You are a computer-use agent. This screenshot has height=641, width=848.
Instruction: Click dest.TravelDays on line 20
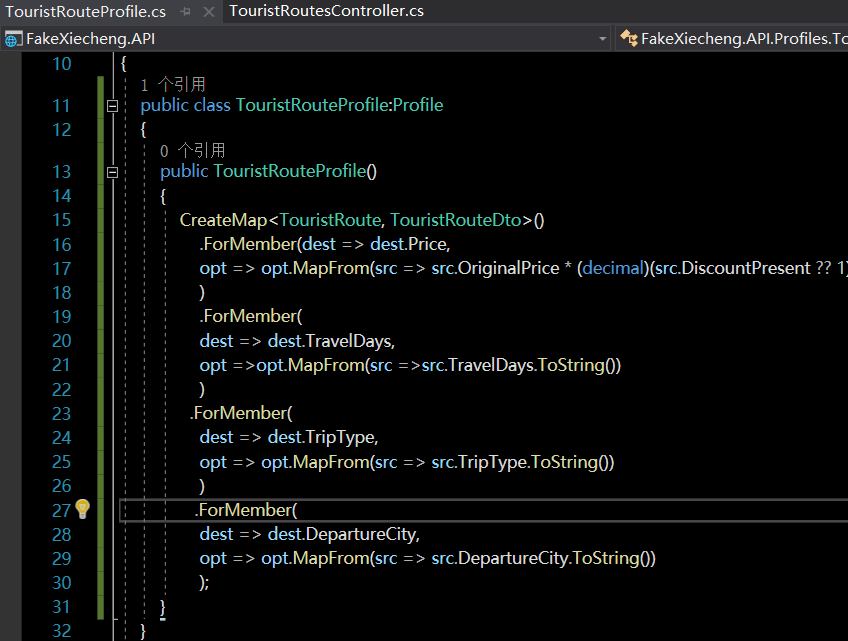[330, 341]
